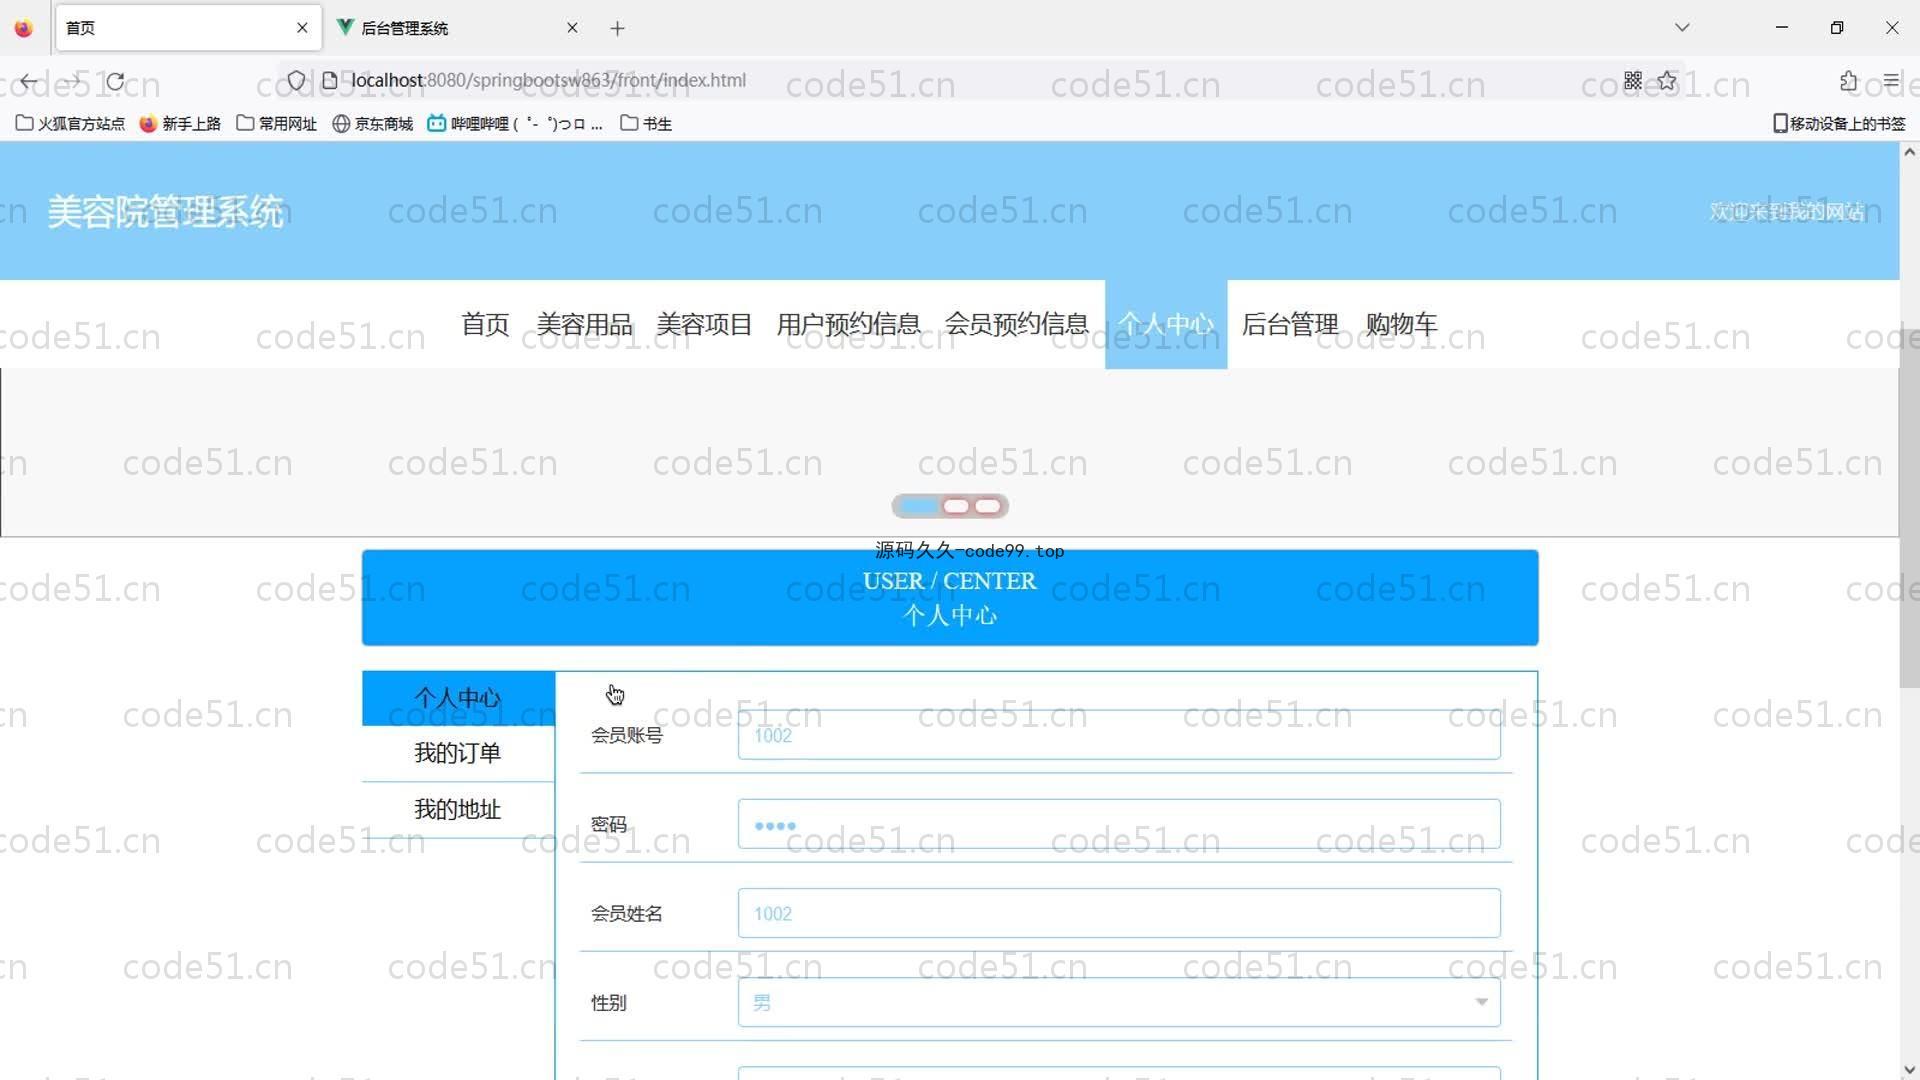Select the 首页 browser tab
Screen dimensions: 1920x1080
(x=188, y=28)
